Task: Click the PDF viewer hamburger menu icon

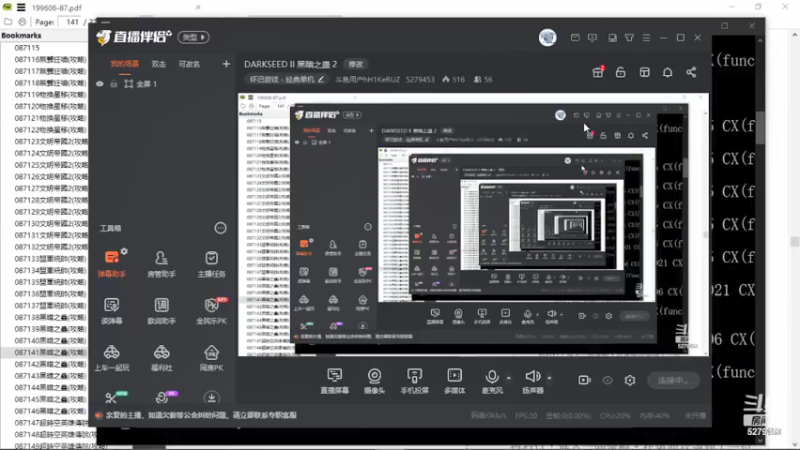Action: [x=21, y=7]
